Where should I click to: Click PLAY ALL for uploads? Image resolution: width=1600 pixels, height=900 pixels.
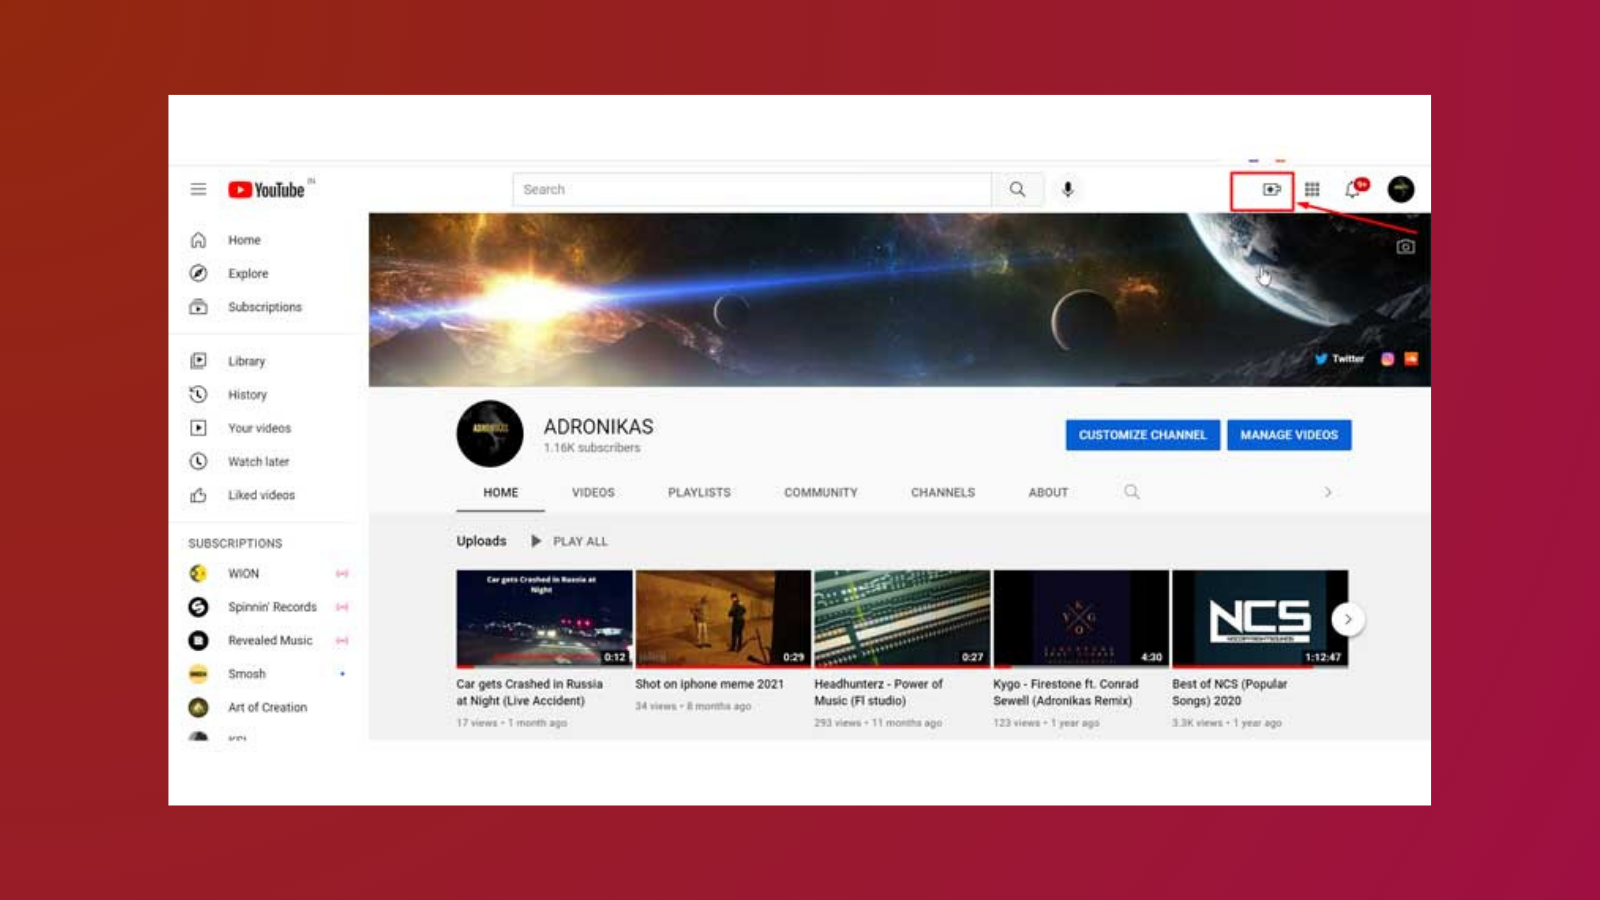(x=570, y=541)
